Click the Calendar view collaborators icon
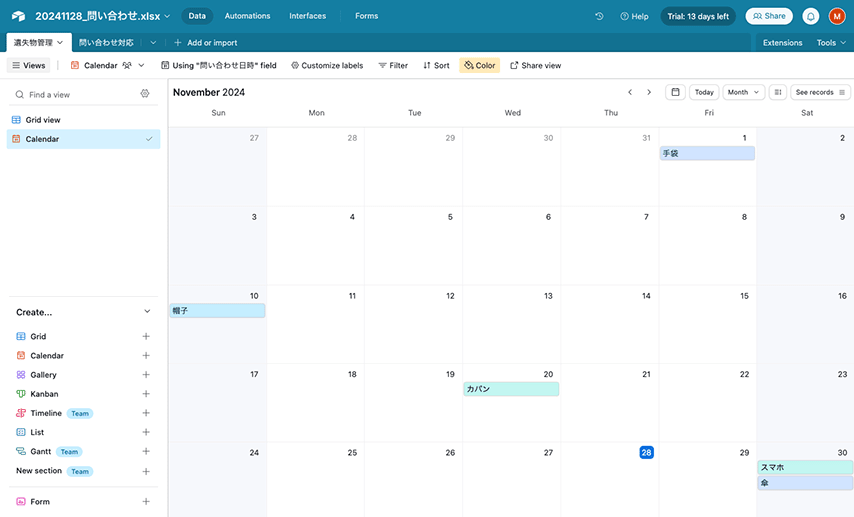The image size is (854, 517). [127, 65]
